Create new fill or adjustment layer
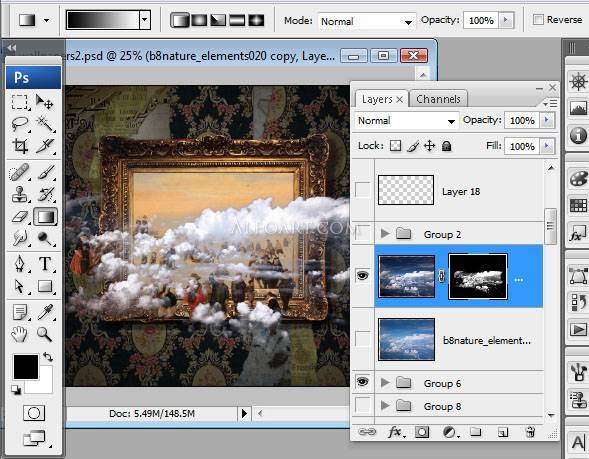Viewport: 589px width, 459px height. pyautogui.click(x=449, y=432)
